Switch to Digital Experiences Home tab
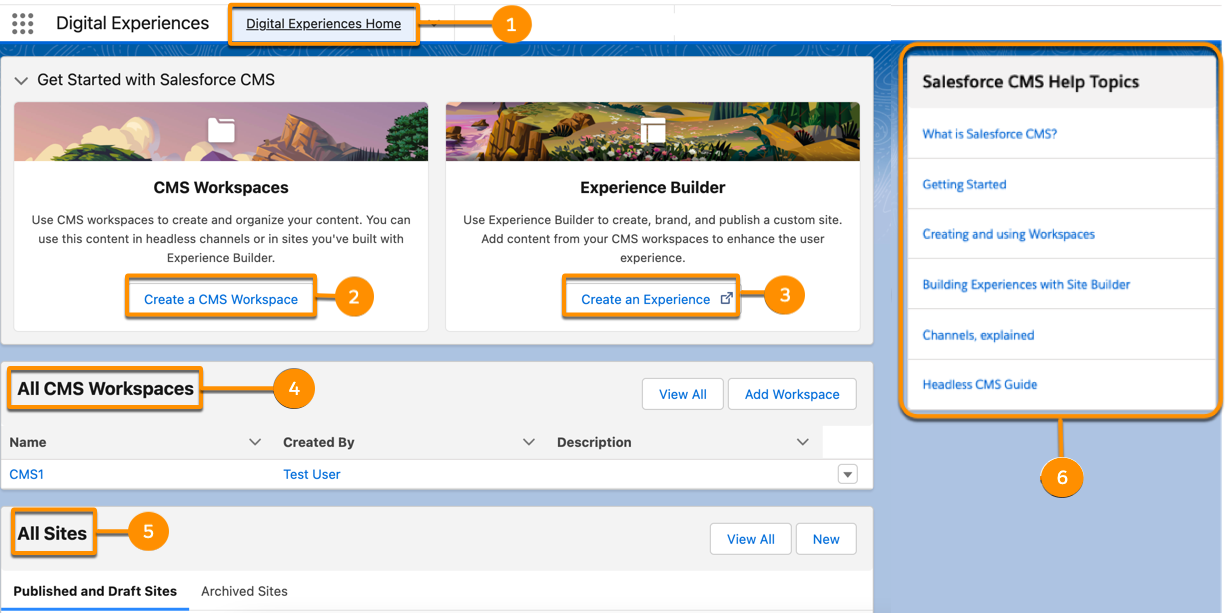 coord(324,24)
